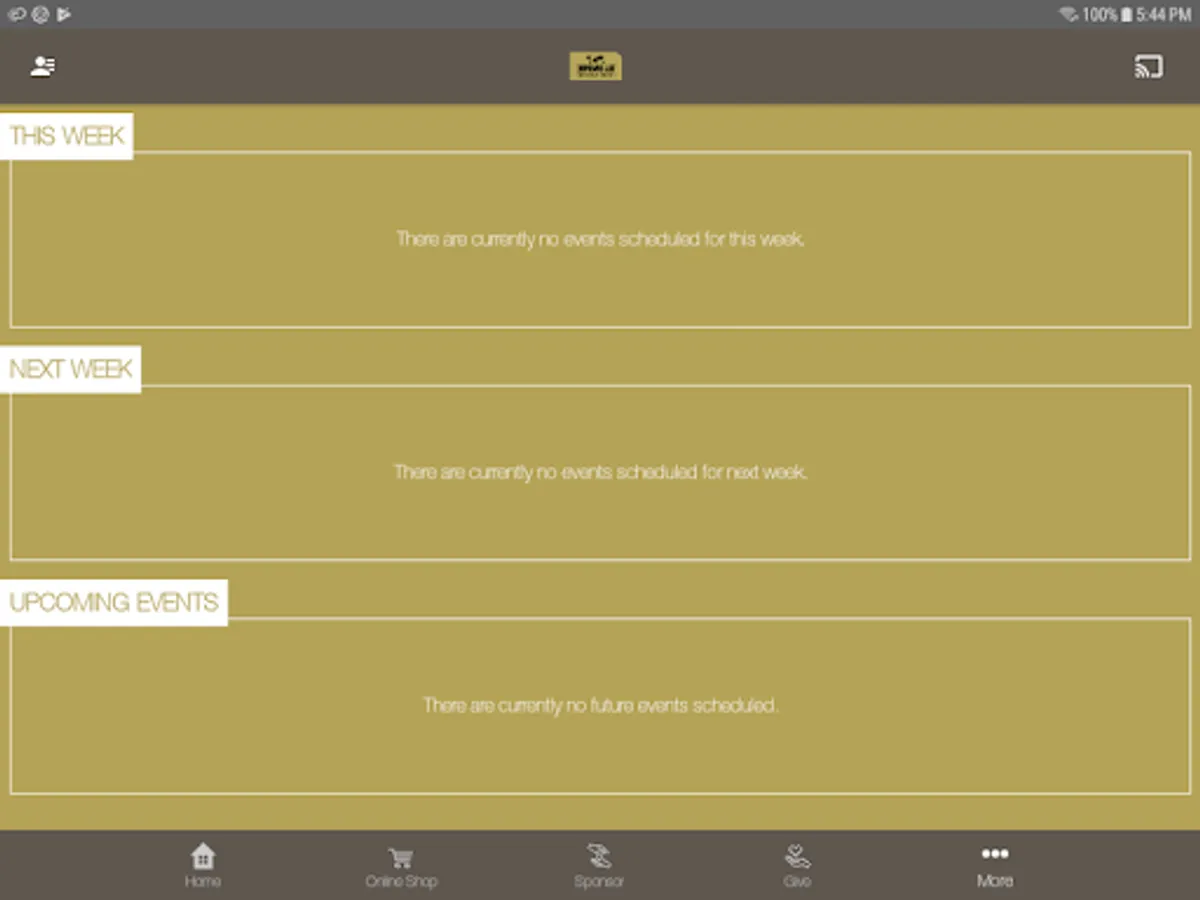Click the UPCOMING EVENTS header label
The image size is (1200, 900).
click(x=113, y=602)
